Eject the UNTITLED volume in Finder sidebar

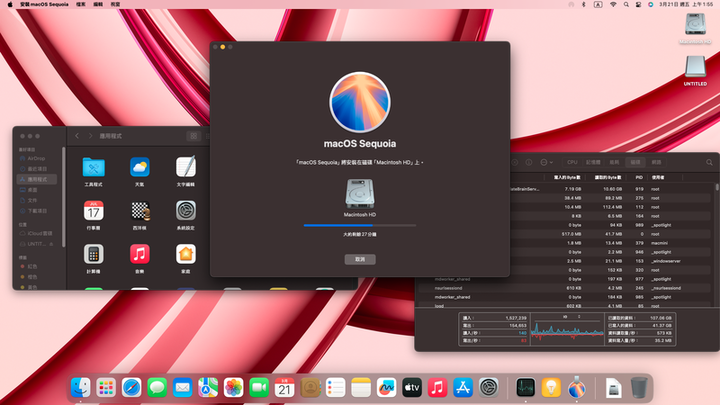click(51, 244)
